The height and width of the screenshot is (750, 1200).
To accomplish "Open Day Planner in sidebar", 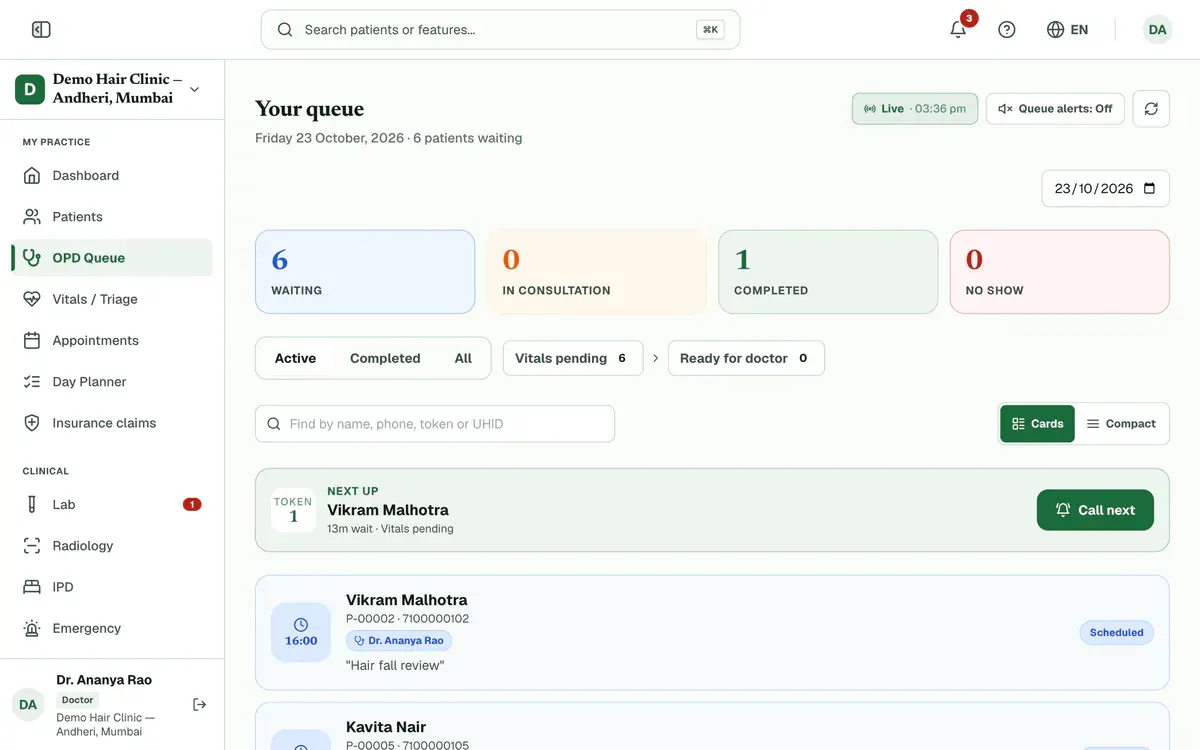I will click(112, 381).
